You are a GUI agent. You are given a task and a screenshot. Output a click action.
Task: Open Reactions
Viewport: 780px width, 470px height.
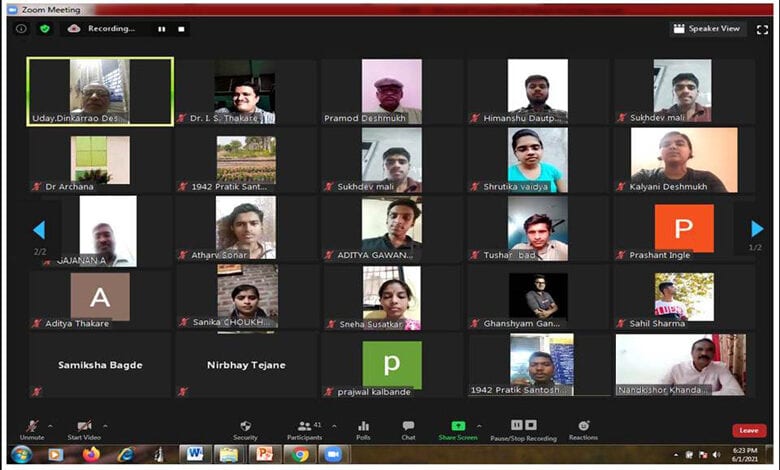[x=584, y=430]
